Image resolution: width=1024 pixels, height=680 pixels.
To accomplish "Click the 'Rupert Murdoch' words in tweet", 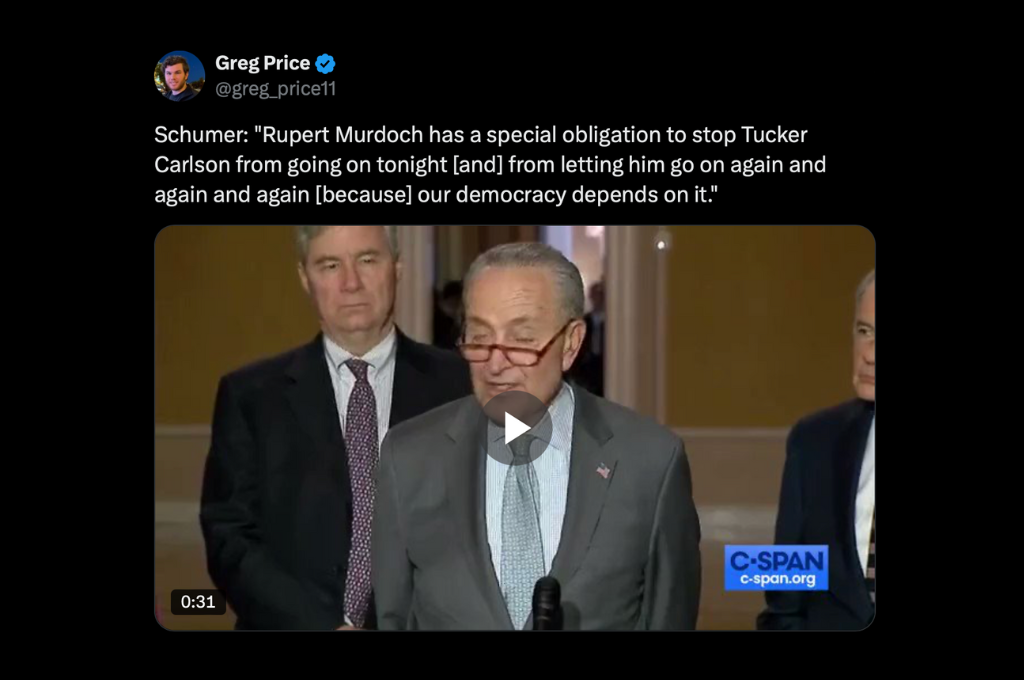I will (342, 135).
